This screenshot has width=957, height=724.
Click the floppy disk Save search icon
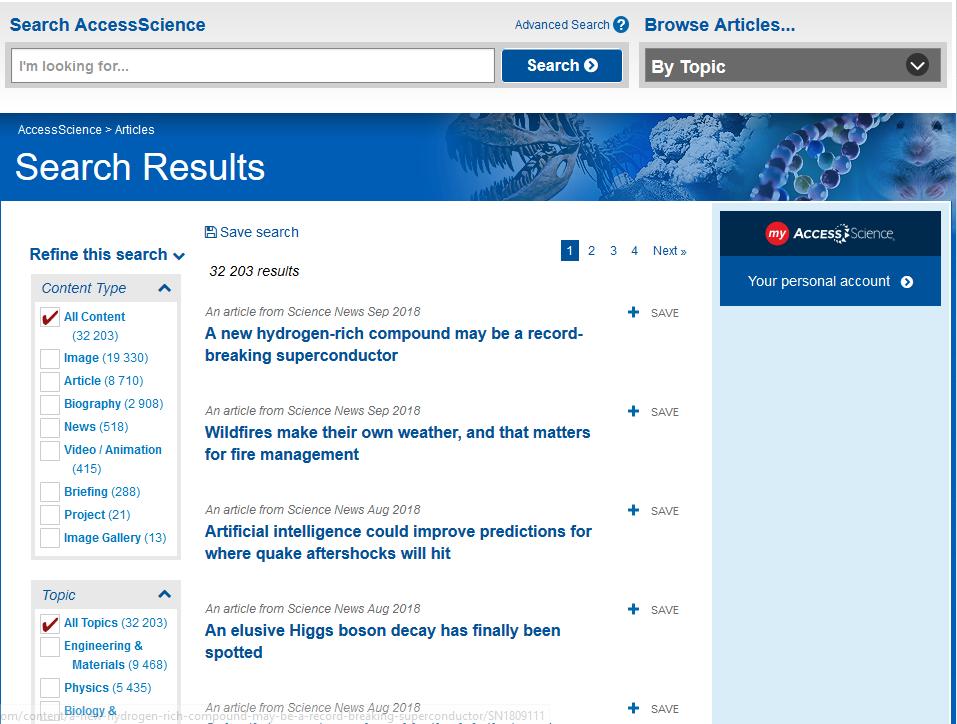211,232
